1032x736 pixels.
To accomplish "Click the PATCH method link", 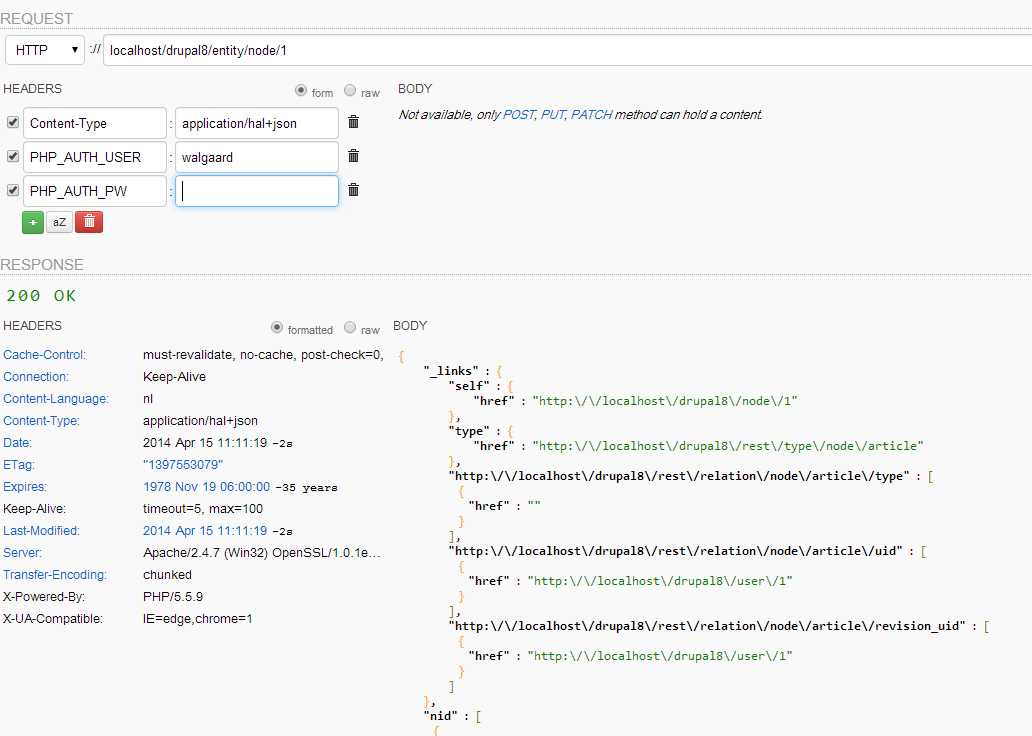I will pyautogui.click(x=591, y=115).
